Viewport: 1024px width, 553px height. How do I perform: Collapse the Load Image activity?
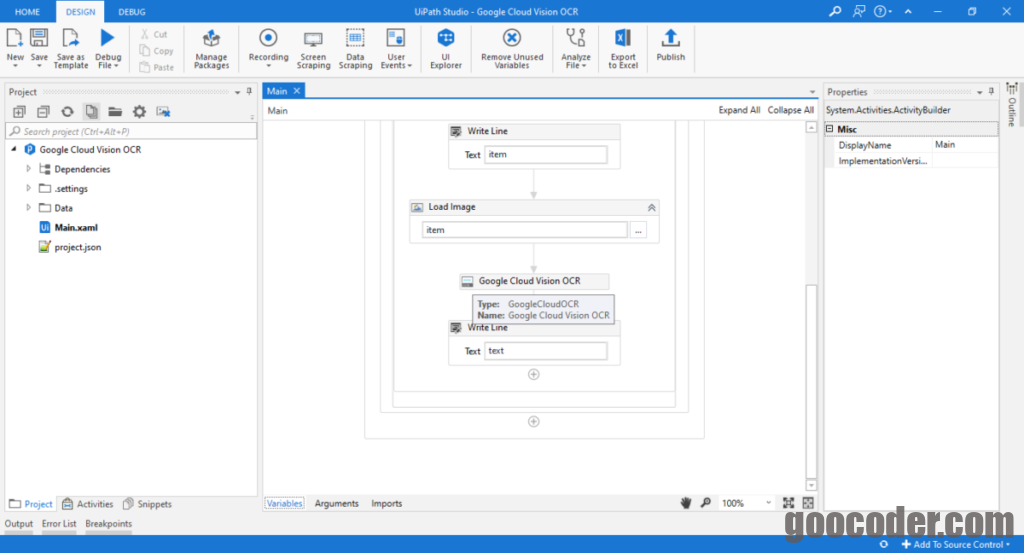click(651, 207)
